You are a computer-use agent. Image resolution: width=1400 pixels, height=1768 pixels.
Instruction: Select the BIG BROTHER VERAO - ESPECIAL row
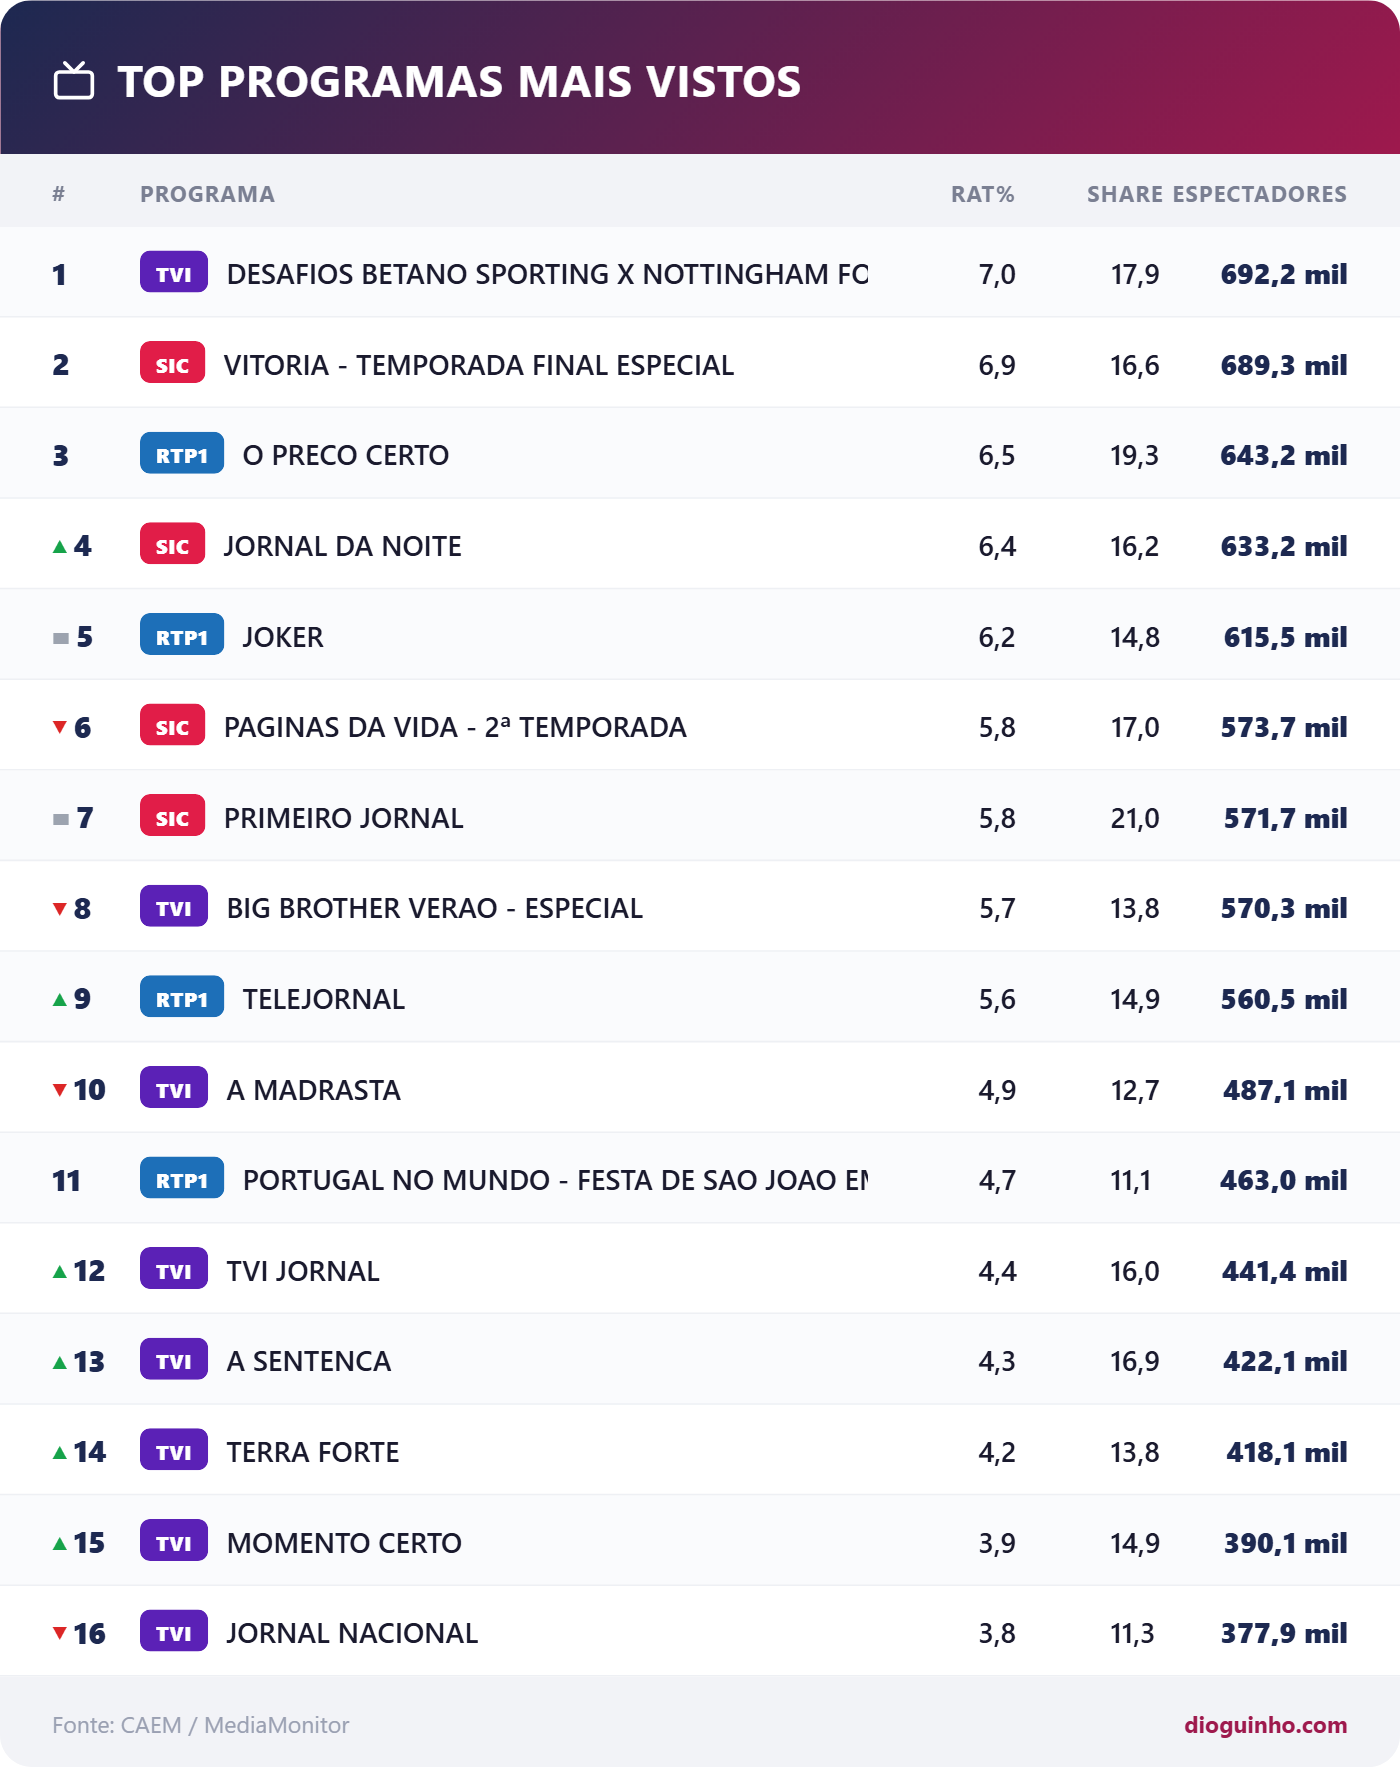(x=700, y=907)
